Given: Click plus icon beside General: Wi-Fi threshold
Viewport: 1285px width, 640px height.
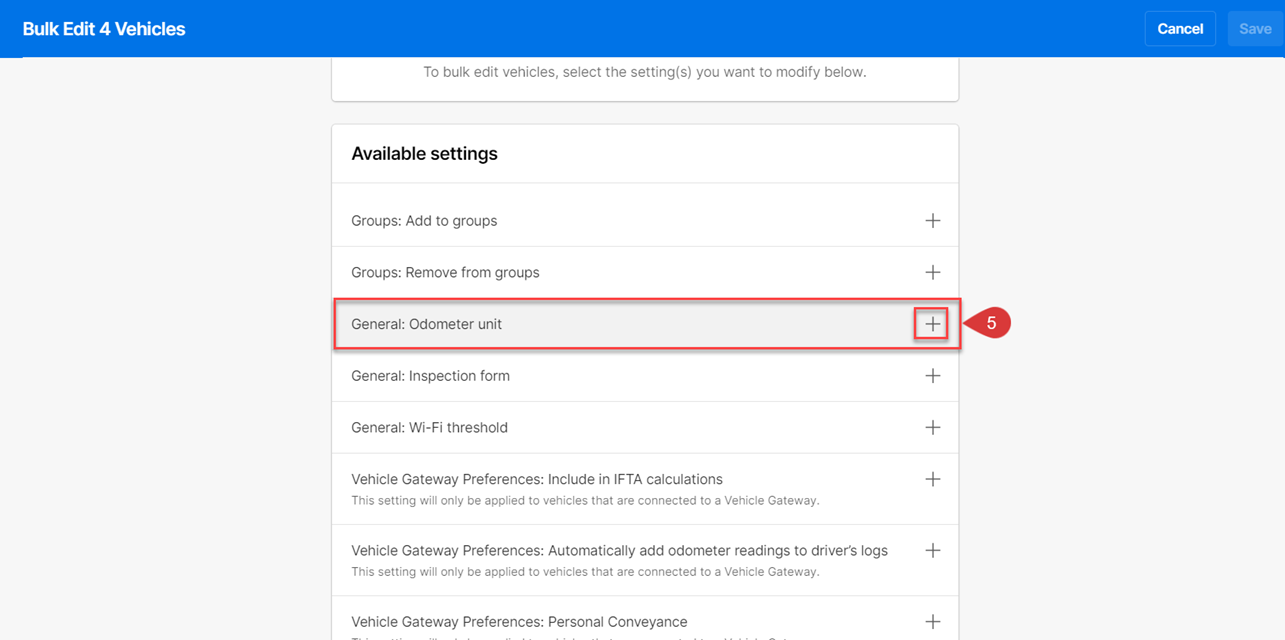Looking at the screenshot, I should pos(932,427).
